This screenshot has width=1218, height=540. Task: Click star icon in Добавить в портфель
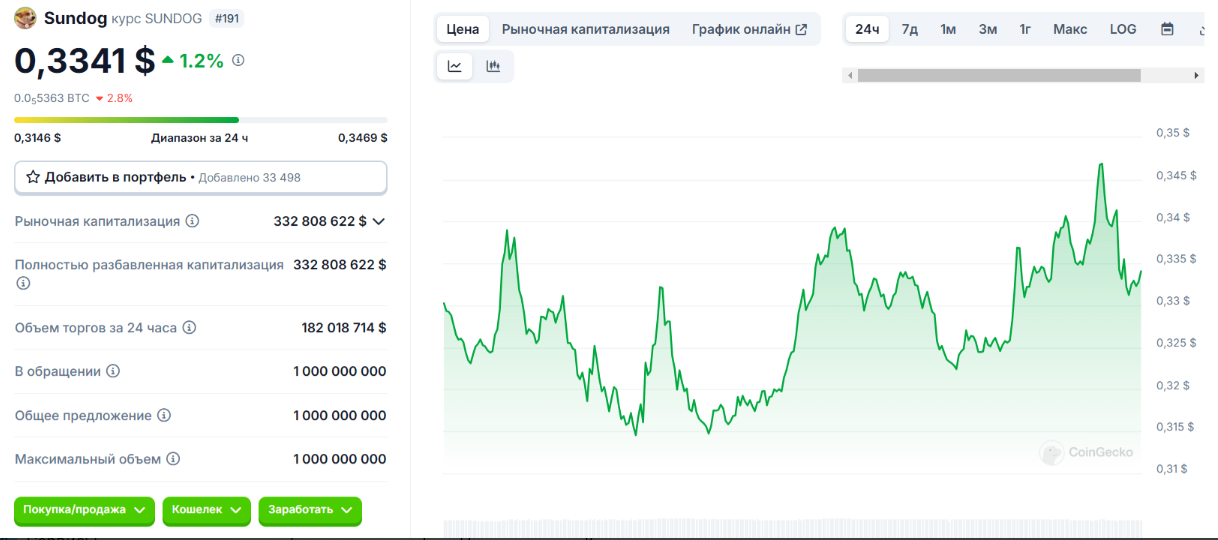click(33, 177)
